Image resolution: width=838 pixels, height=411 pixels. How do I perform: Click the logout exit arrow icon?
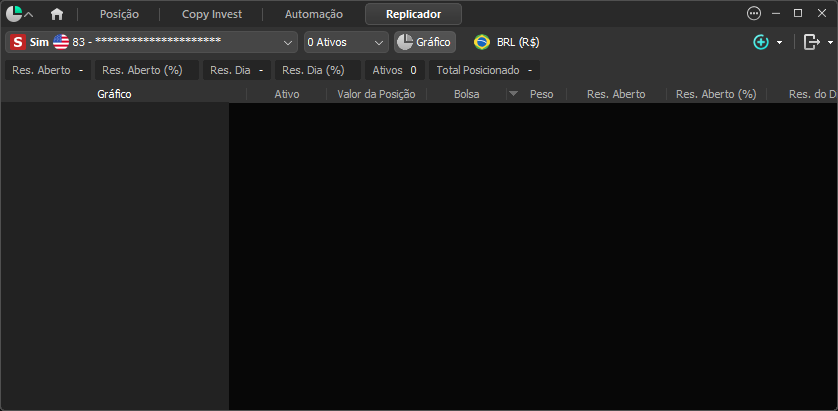pos(812,42)
